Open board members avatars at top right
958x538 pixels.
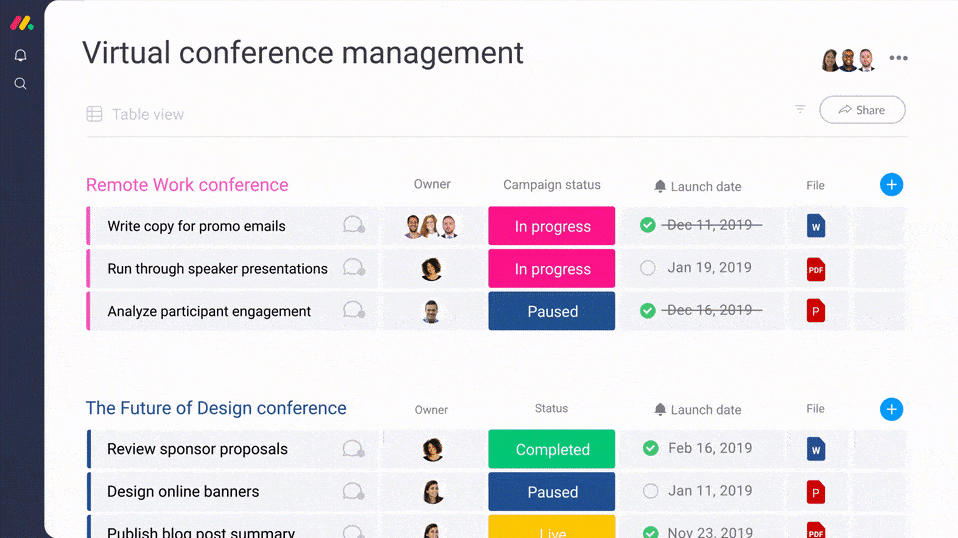click(x=848, y=60)
